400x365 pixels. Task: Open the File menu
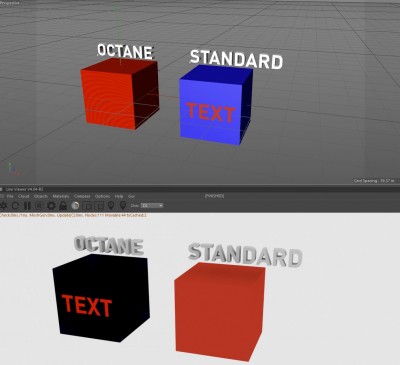click(x=10, y=196)
